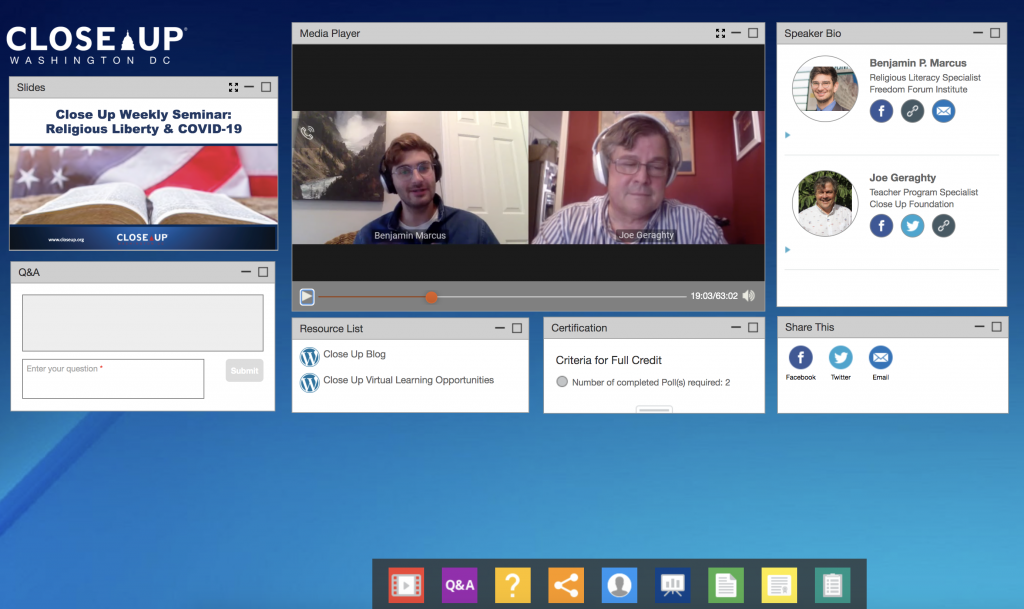Open the blue speaker bio dock icon
The image size is (1024, 609).
[x=619, y=585]
